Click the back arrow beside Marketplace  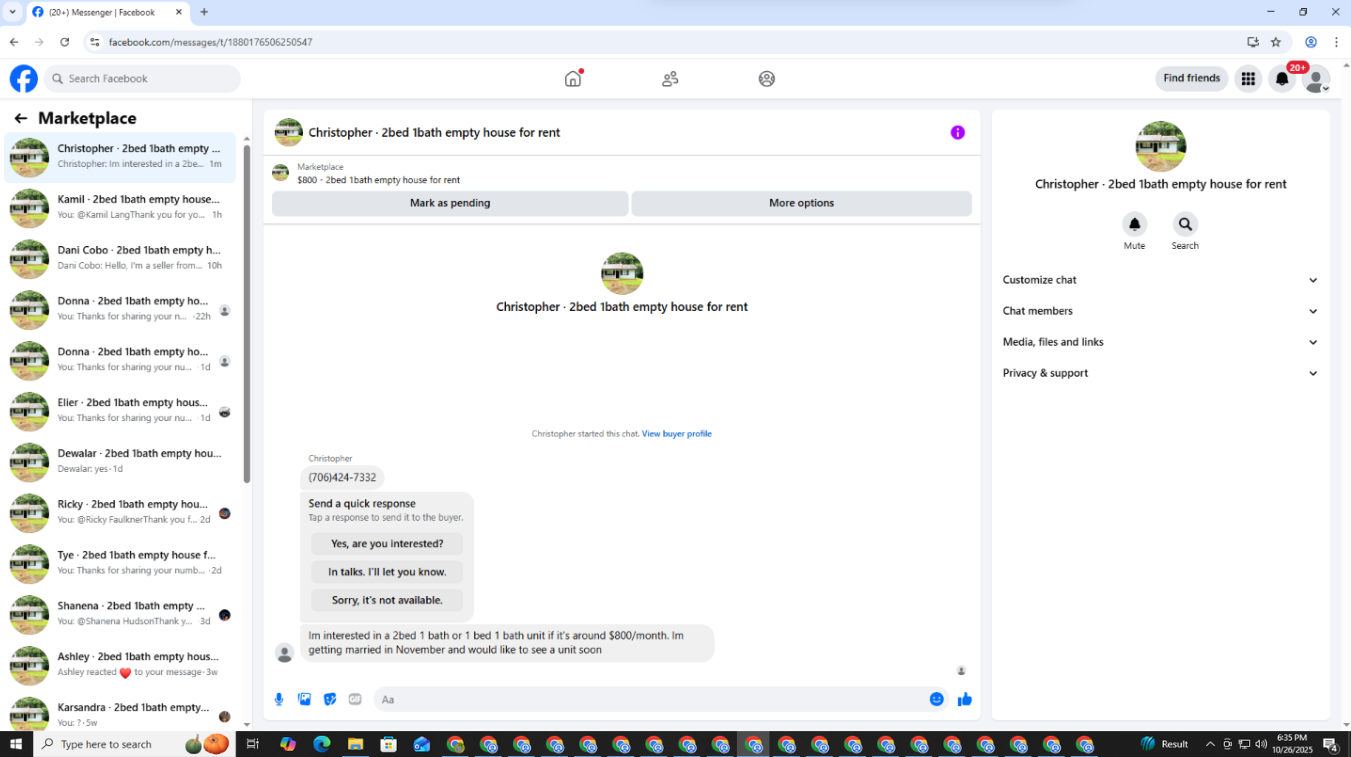(21, 118)
